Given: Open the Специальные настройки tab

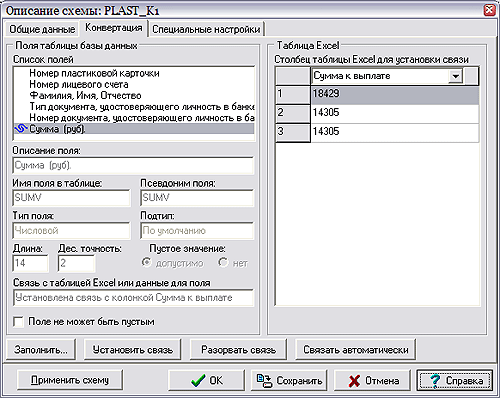Looking at the screenshot, I should pyautogui.click(x=206, y=29).
